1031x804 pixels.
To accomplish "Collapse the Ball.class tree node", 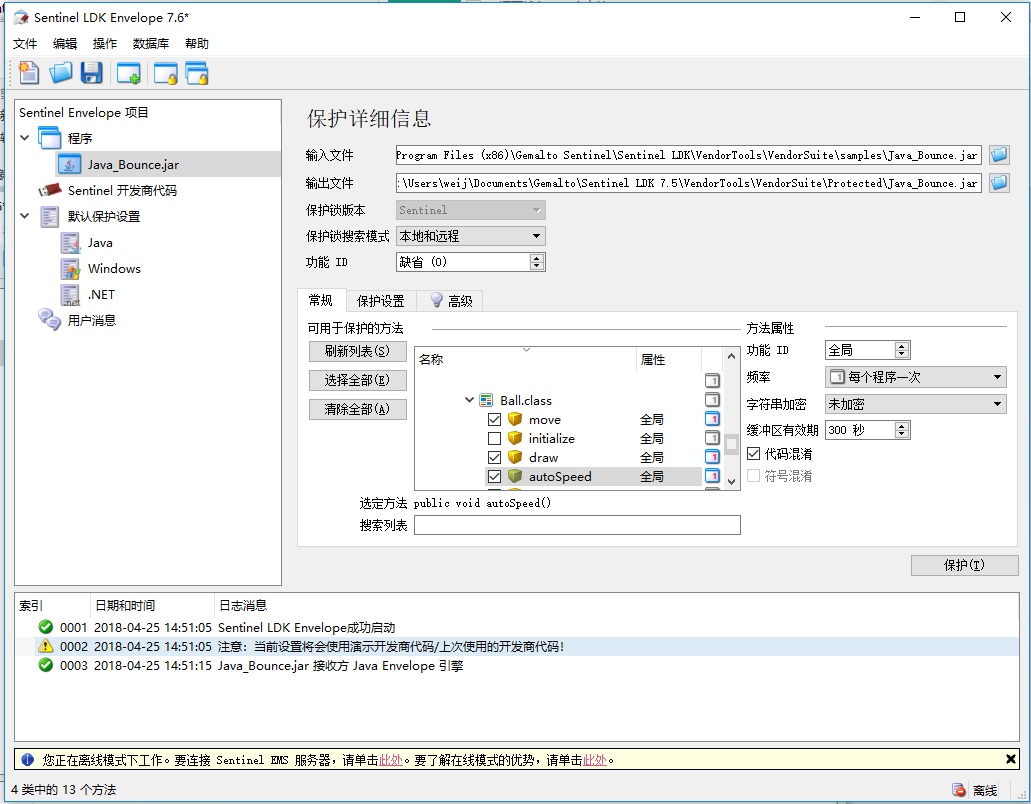I will click(x=469, y=400).
